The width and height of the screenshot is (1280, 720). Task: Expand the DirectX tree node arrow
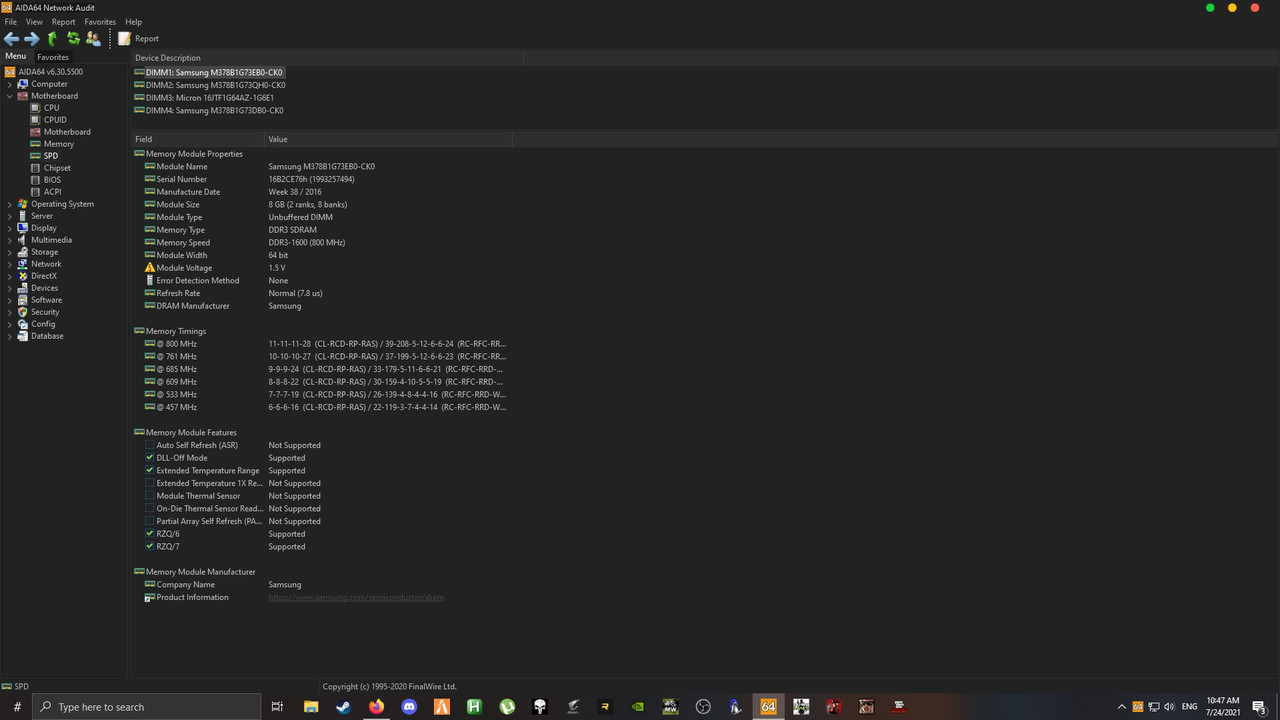10,276
